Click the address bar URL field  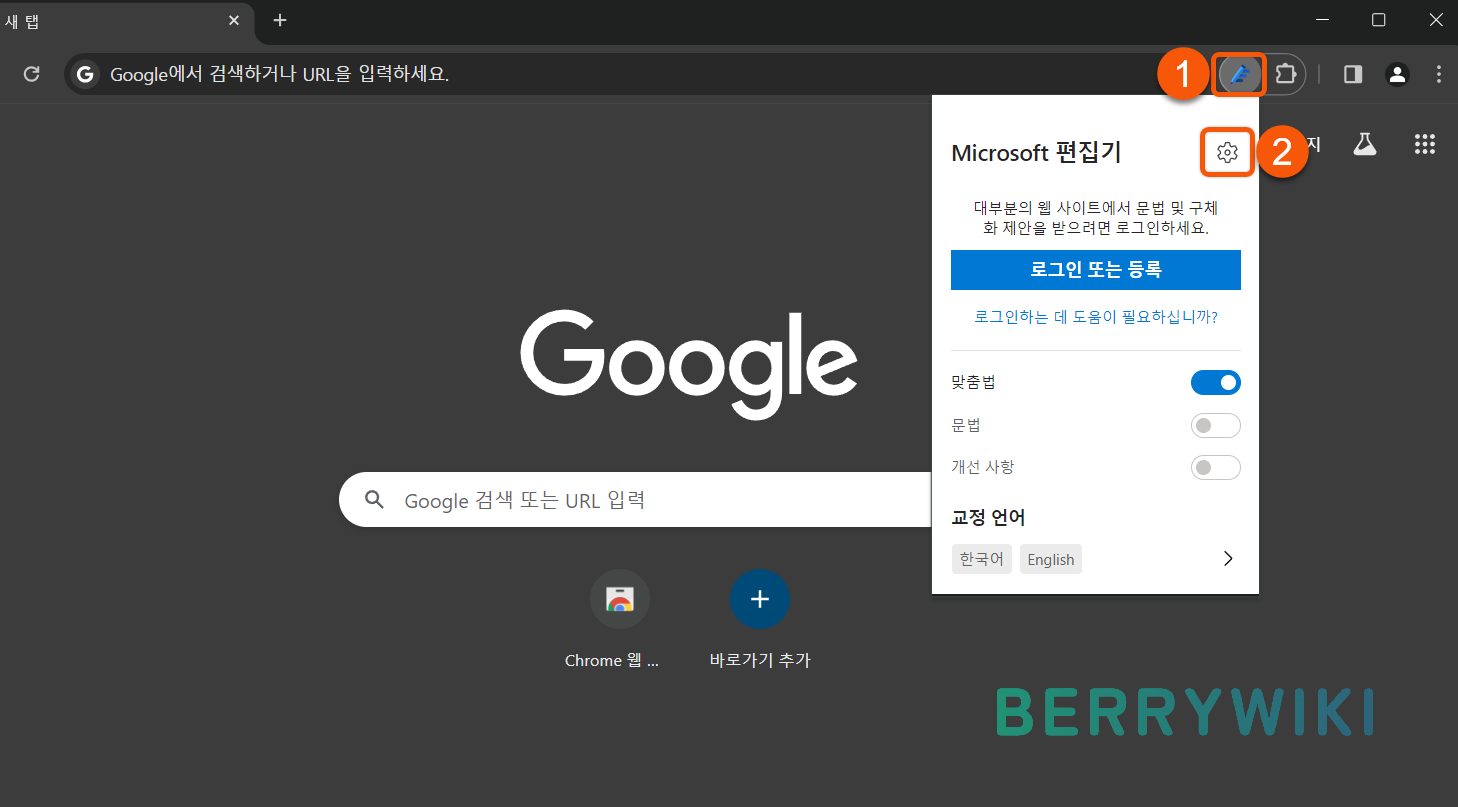pyautogui.click(x=640, y=74)
